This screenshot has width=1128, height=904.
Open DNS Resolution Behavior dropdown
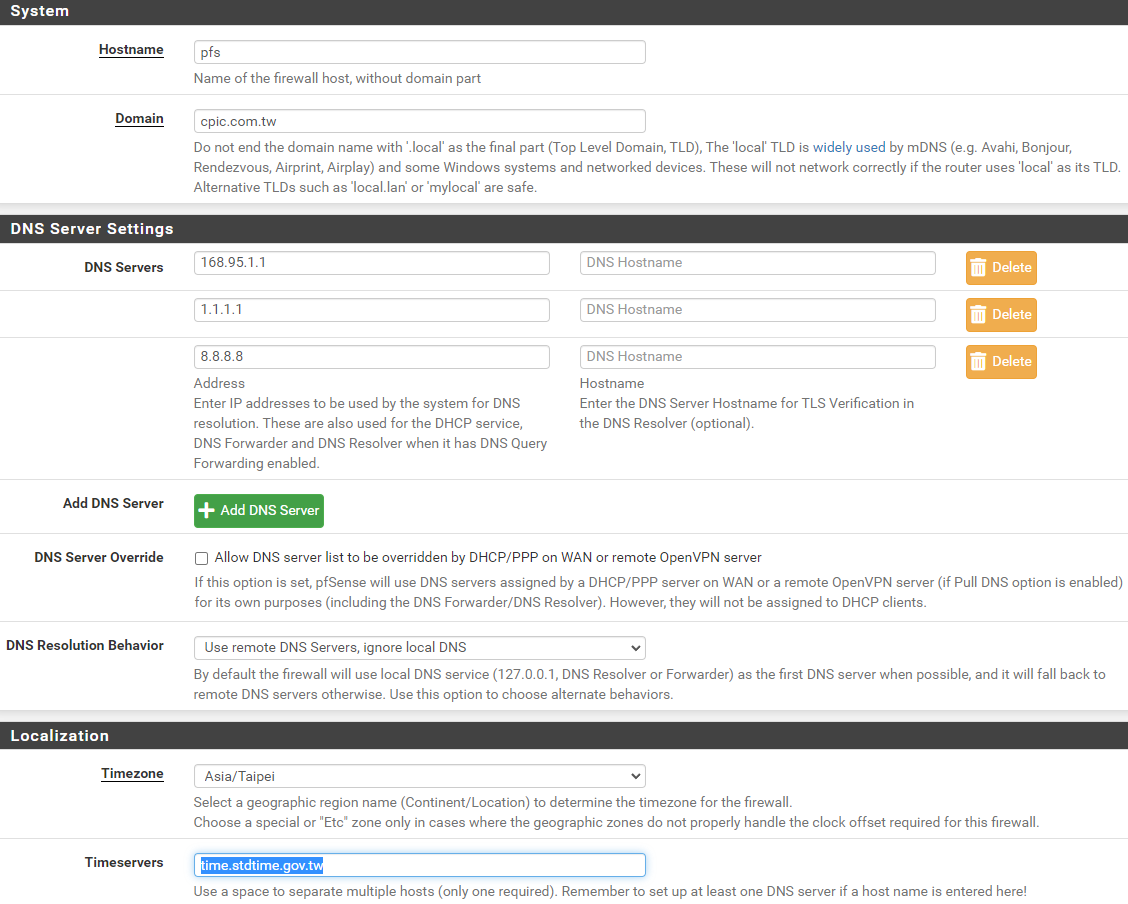point(419,647)
